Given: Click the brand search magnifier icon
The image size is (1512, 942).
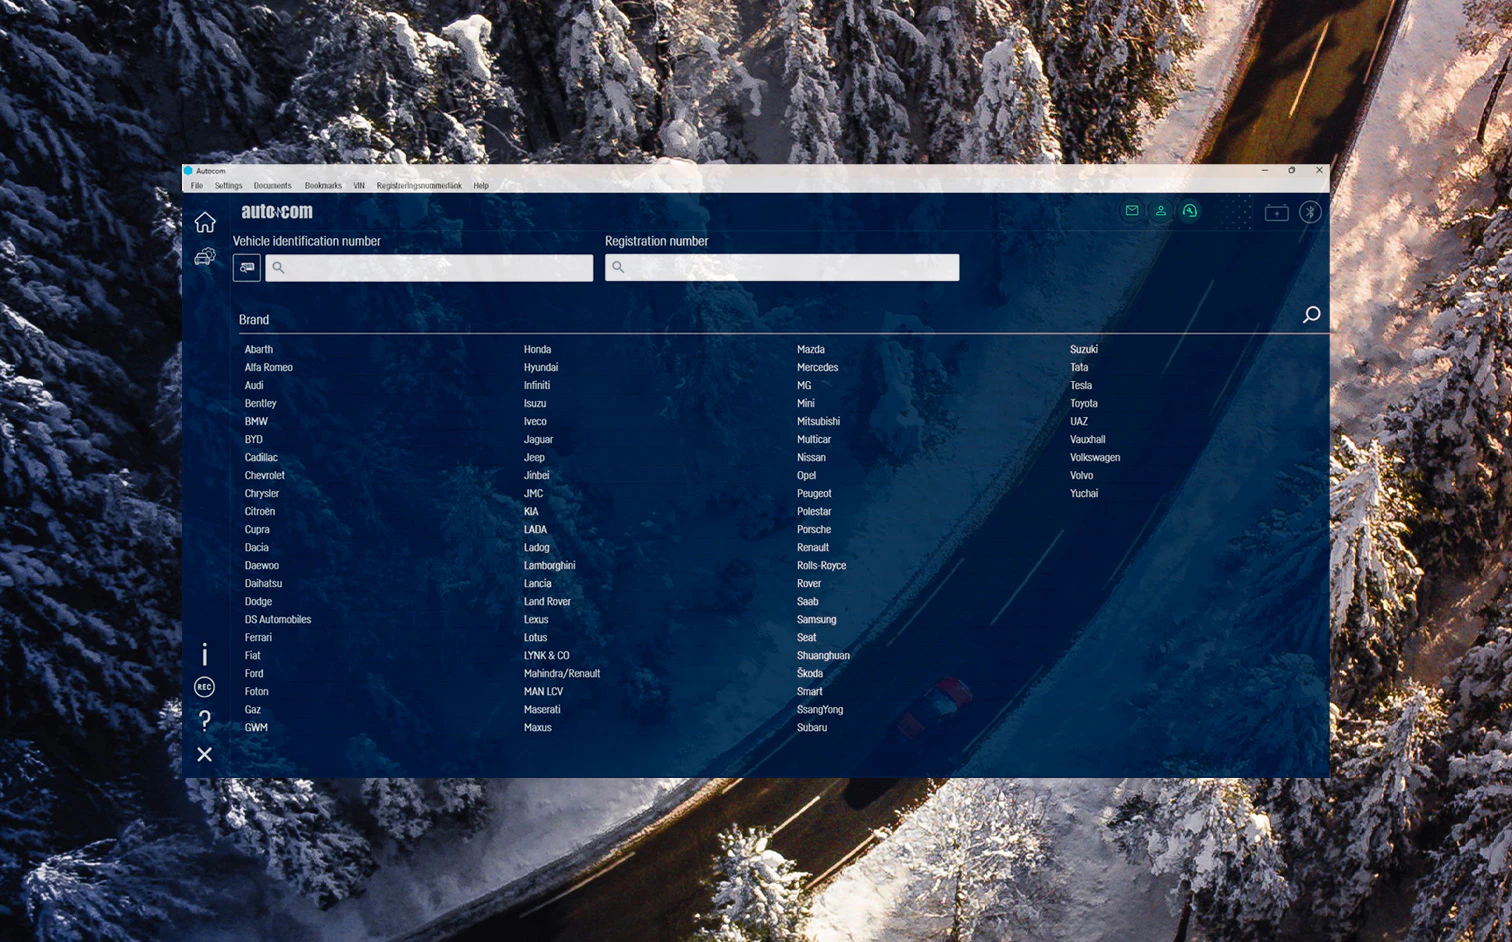Looking at the screenshot, I should [1311, 315].
